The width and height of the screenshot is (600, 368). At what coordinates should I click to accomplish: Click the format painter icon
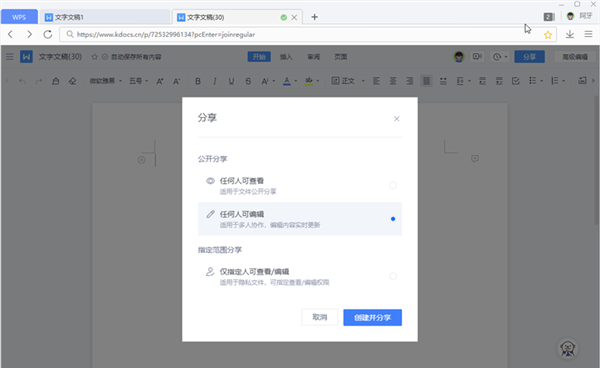click(55, 81)
